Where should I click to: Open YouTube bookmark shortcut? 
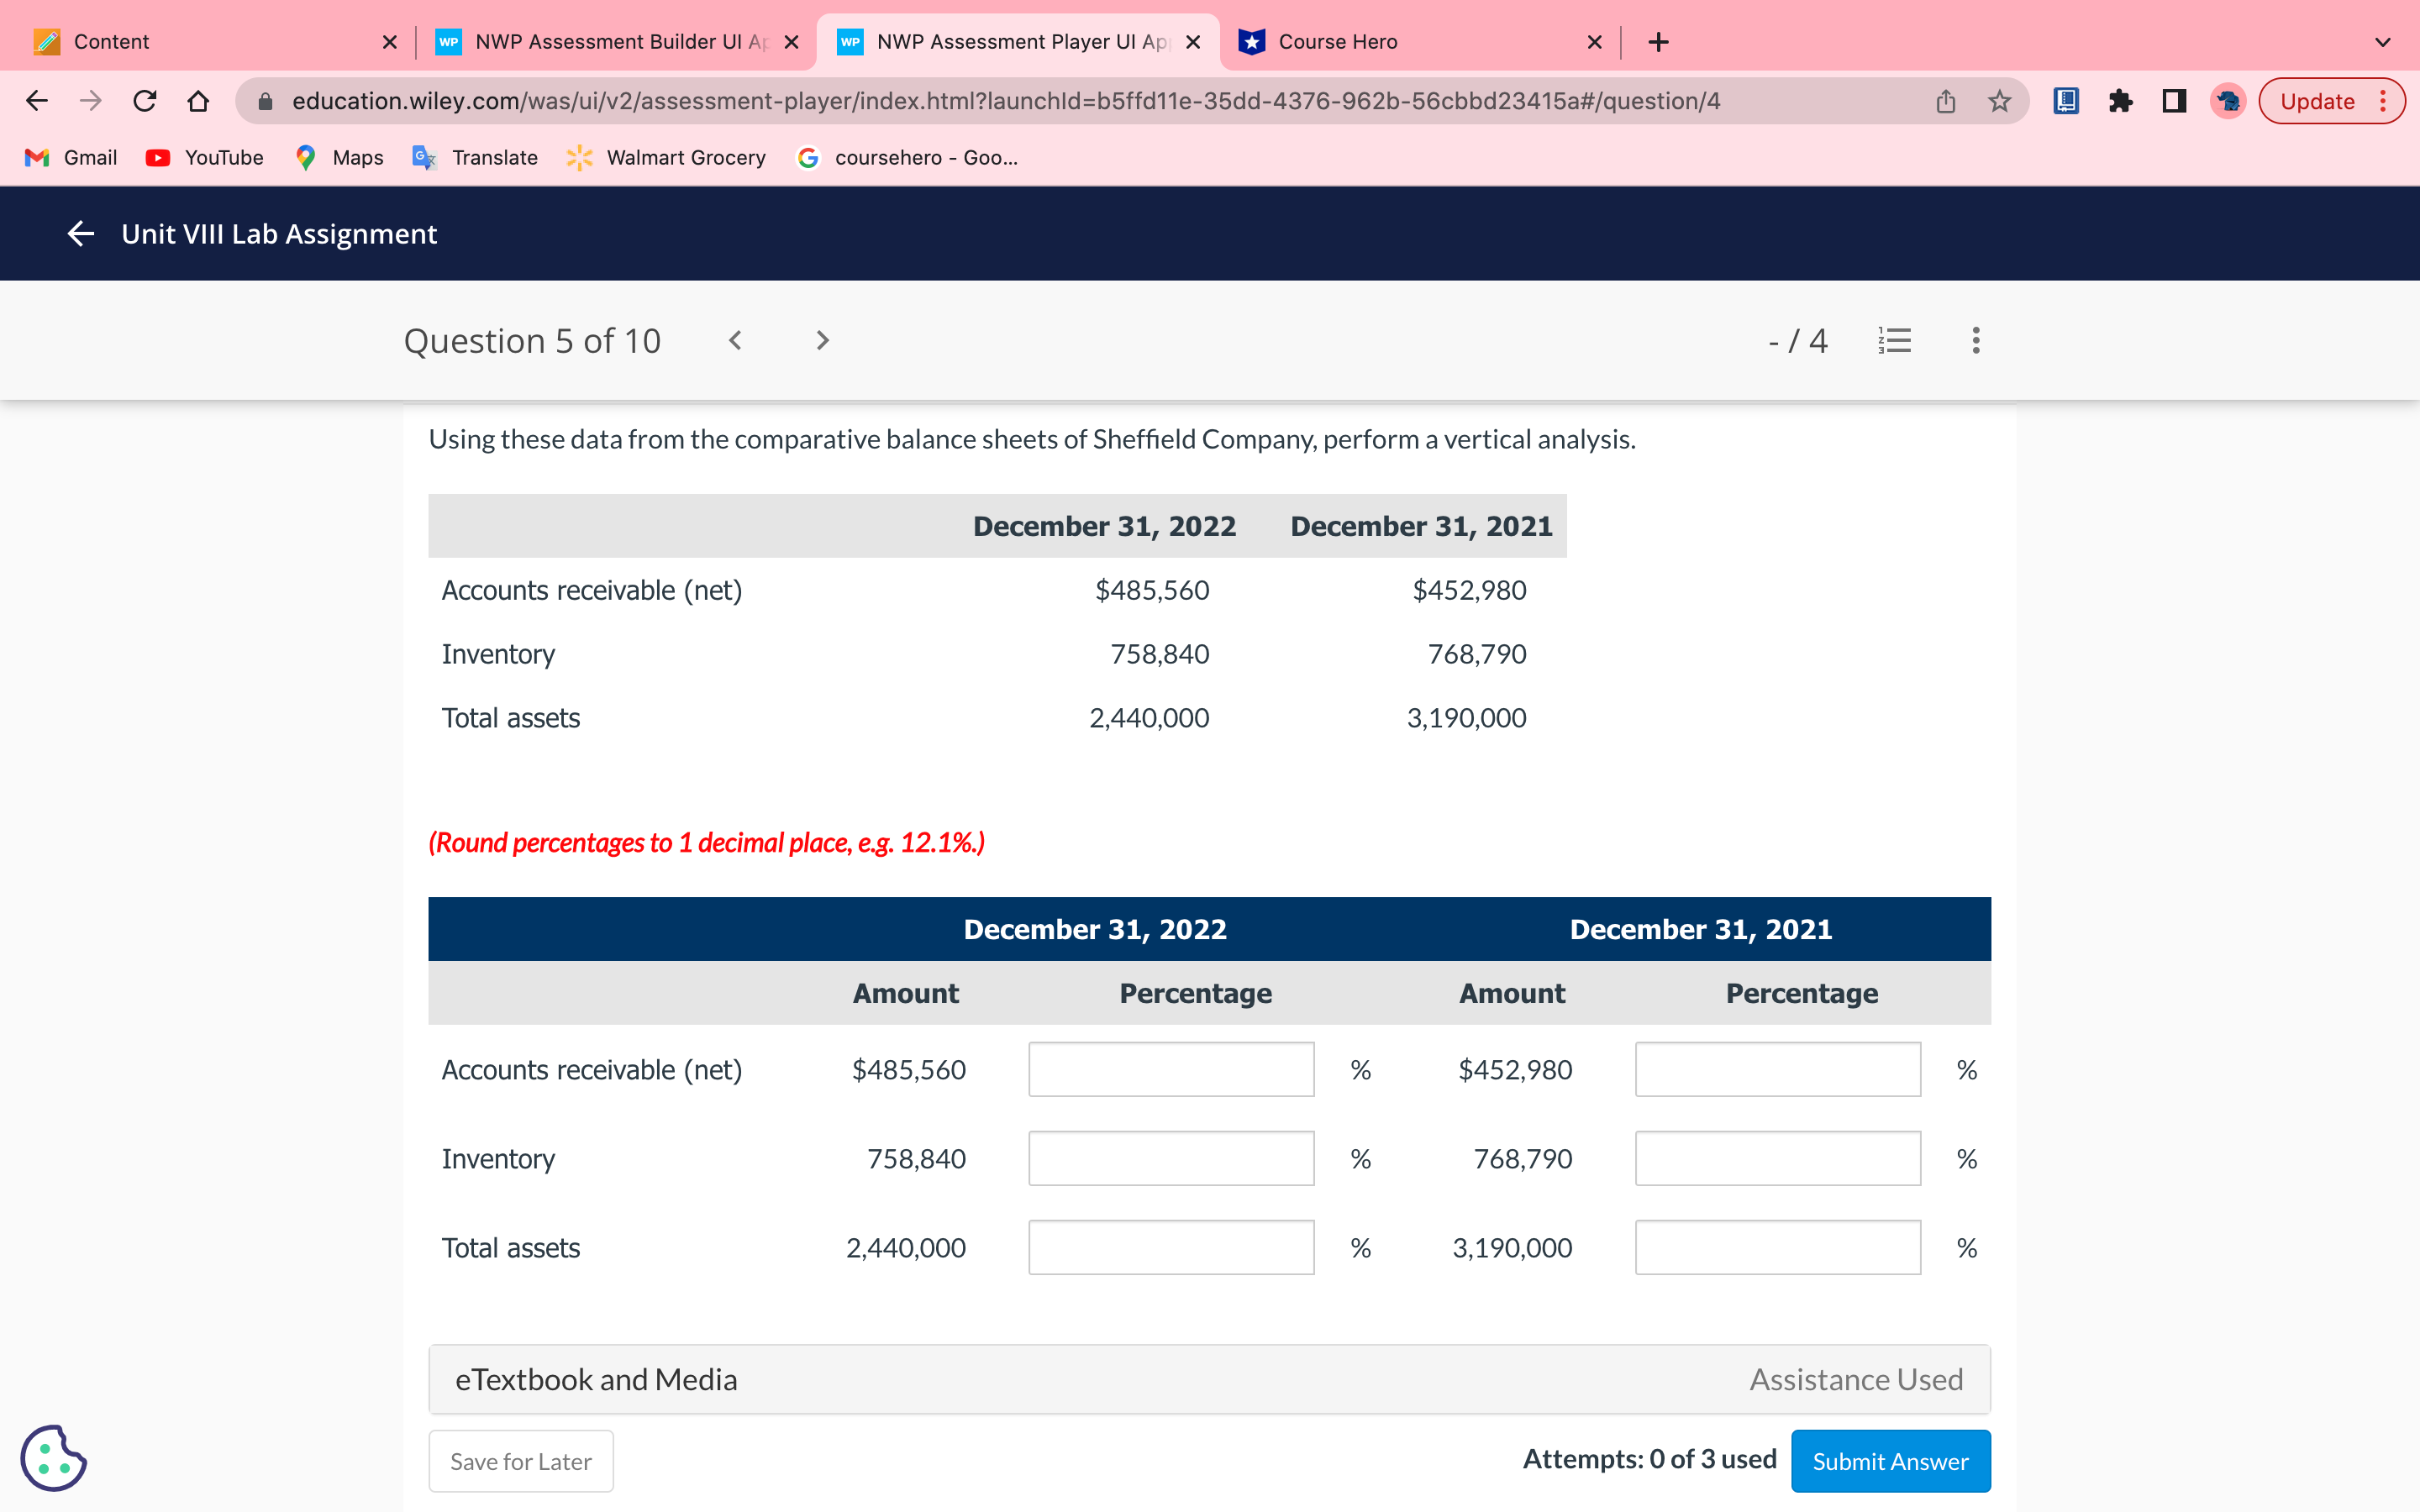click(x=204, y=157)
